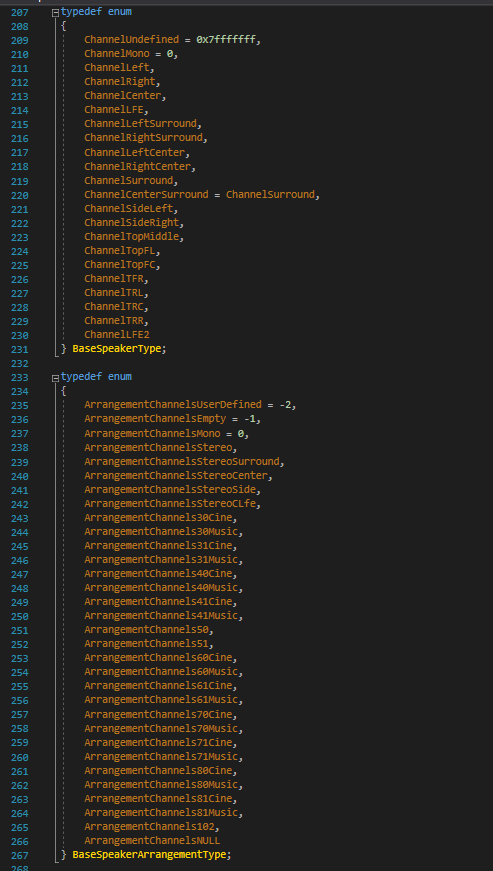The image size is (493, 871).
Task: Click the BaseSpeakerArrangementType type name
Action: (149, 855)
